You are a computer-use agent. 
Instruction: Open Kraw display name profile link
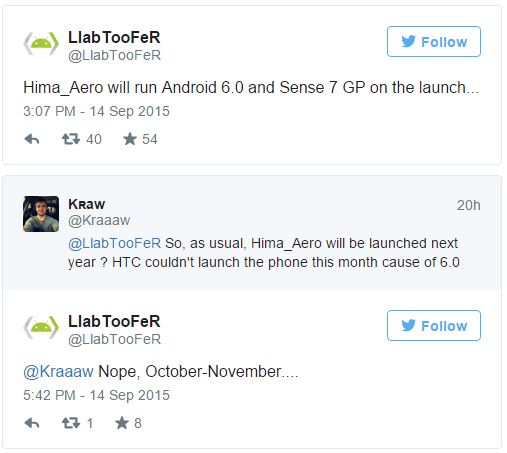click(87, 204)
